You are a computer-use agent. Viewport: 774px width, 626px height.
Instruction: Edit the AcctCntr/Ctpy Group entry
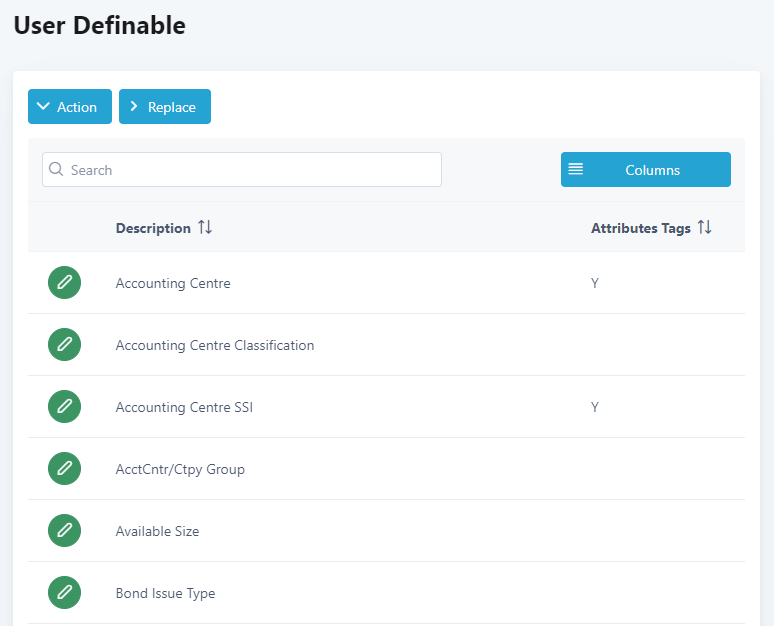point(64,469)
